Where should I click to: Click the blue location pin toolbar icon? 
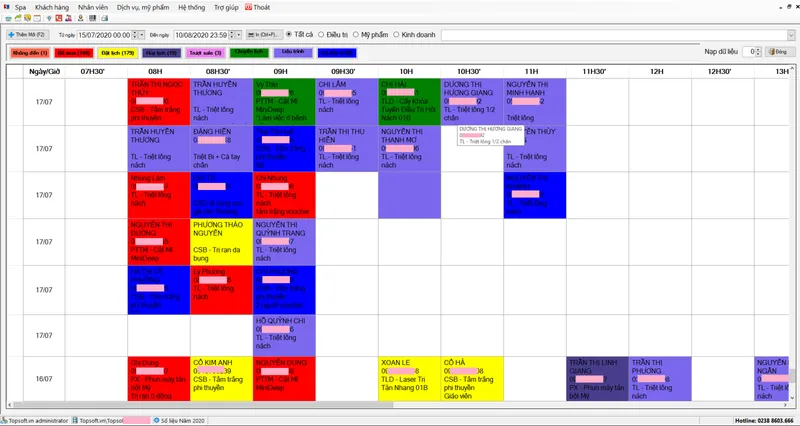(x=49, y=18)
